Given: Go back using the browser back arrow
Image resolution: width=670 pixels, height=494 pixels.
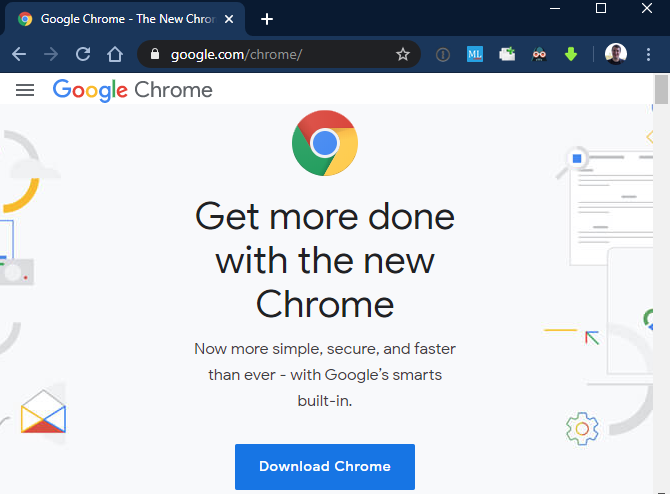Looking at the screenshot, I should click(19, 54).
